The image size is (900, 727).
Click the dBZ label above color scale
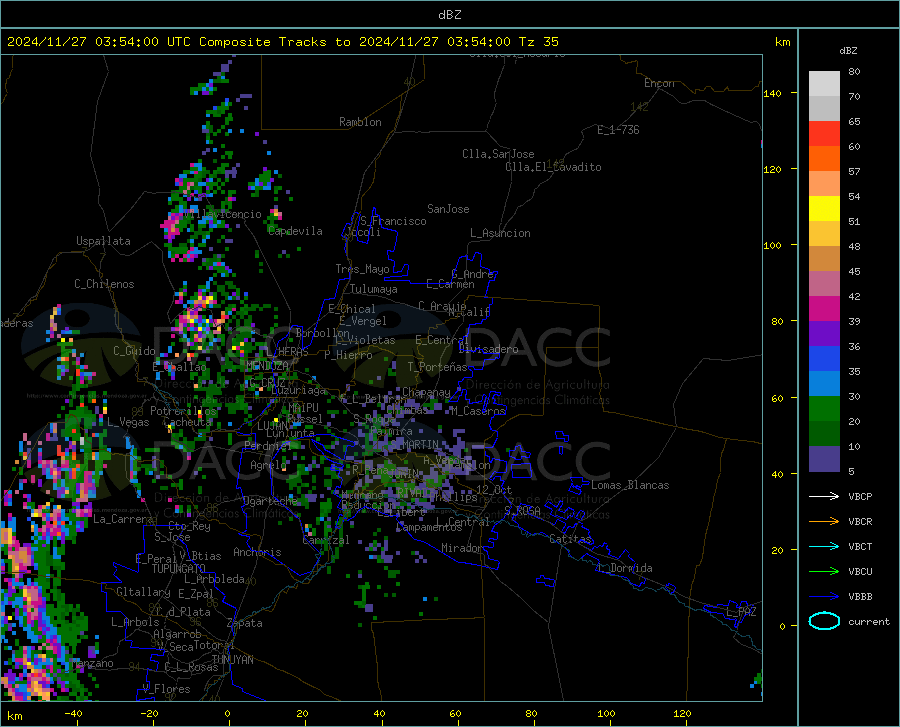pyautogui.click(x=848, y=50)
